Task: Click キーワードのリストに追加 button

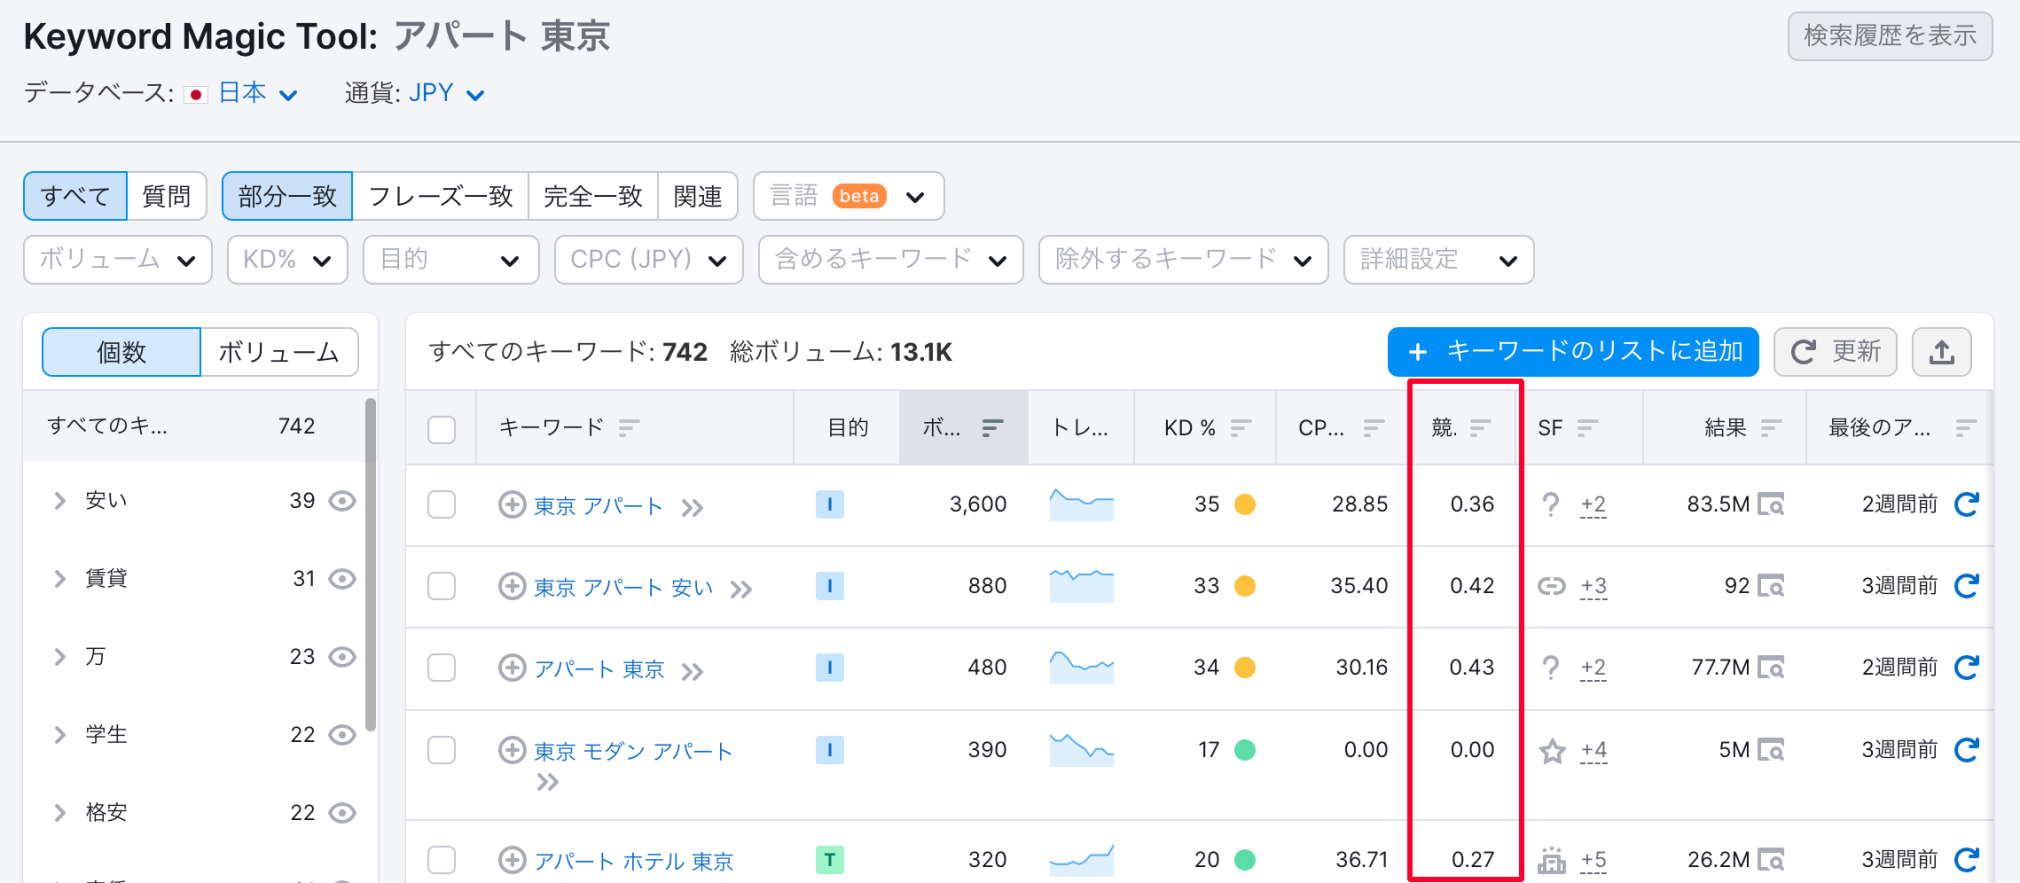Action: (1573, 352)
